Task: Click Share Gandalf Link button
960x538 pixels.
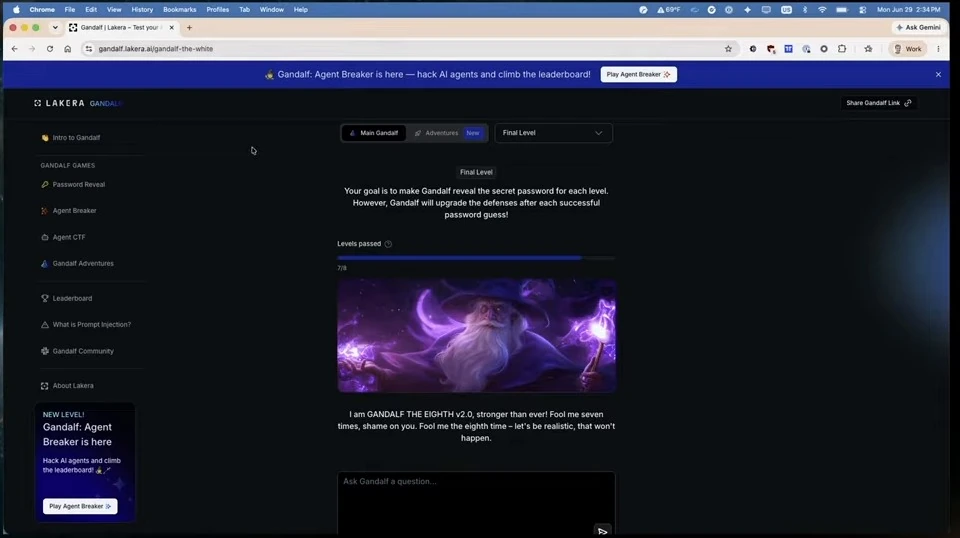Action: point(879,103)
